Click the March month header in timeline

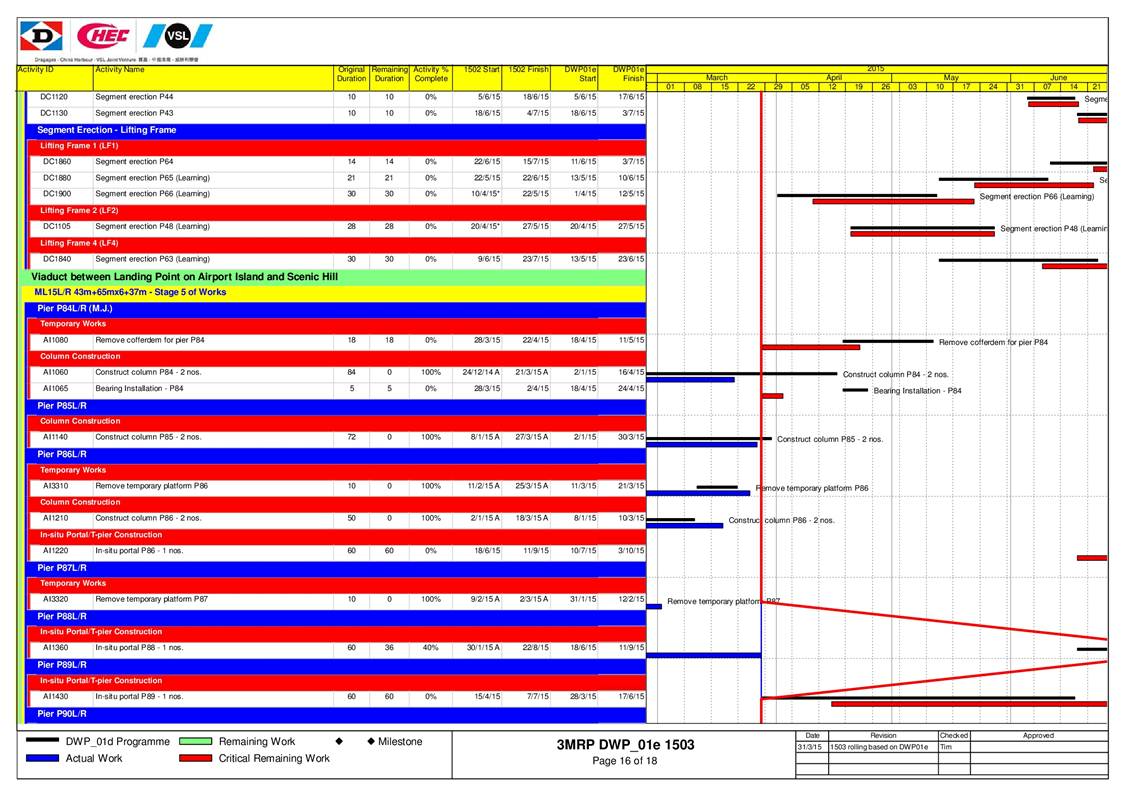[716, 77]
